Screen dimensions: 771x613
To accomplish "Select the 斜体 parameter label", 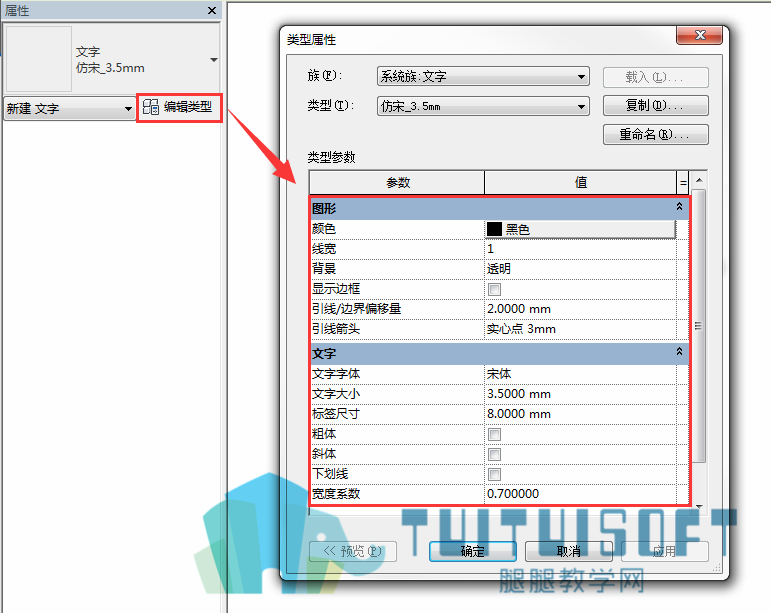I will 324,454.
